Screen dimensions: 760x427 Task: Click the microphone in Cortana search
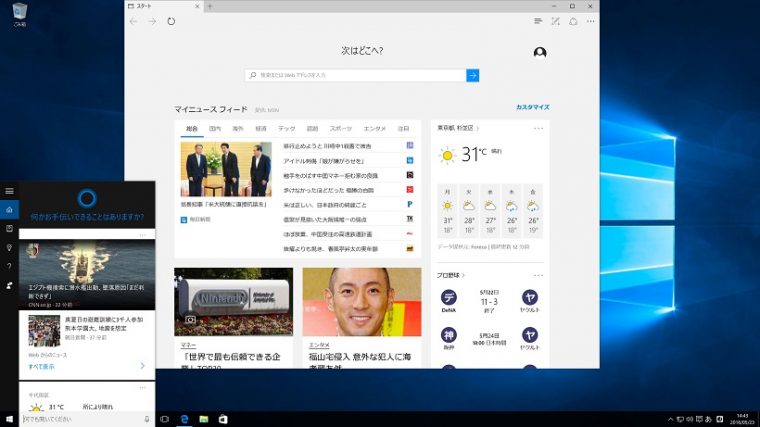[x=147, y=419]
